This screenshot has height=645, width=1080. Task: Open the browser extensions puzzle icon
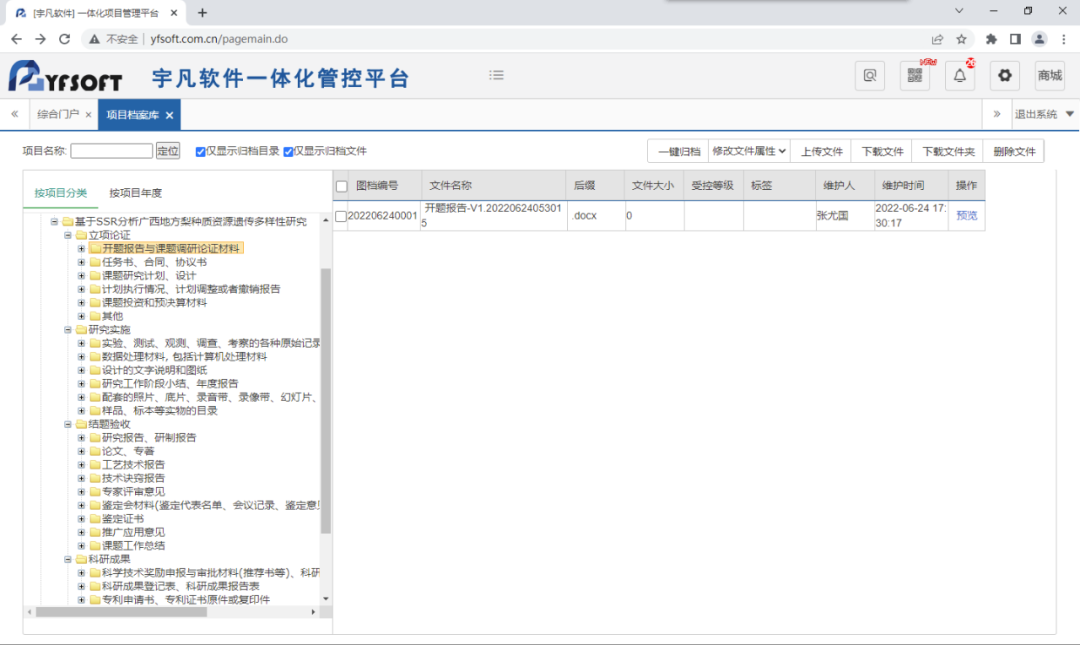pos(991,39)
